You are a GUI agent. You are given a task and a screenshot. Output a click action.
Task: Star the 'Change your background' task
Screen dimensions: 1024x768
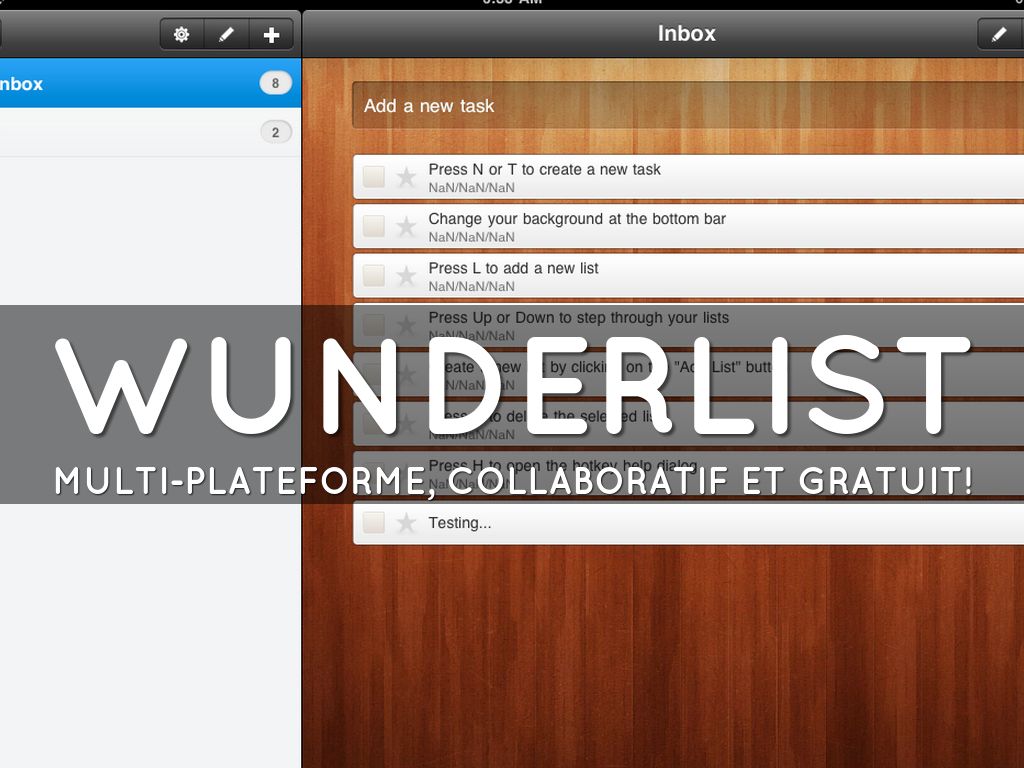click(x=406, y=227)
